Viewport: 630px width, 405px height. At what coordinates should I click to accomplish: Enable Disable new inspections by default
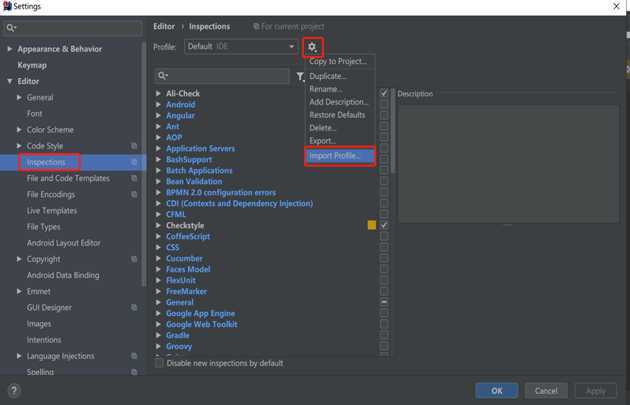coord(160,363)
